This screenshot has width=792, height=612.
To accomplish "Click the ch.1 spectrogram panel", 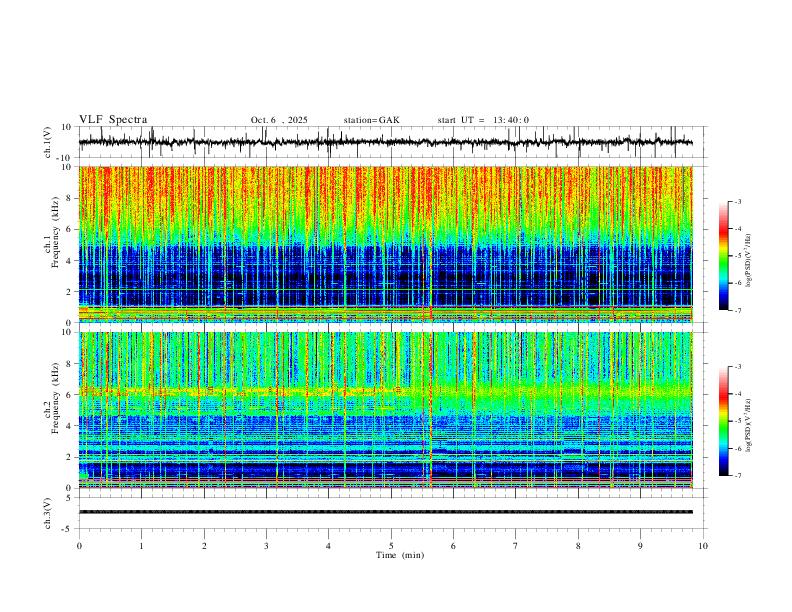I will (x=385, y=244).
